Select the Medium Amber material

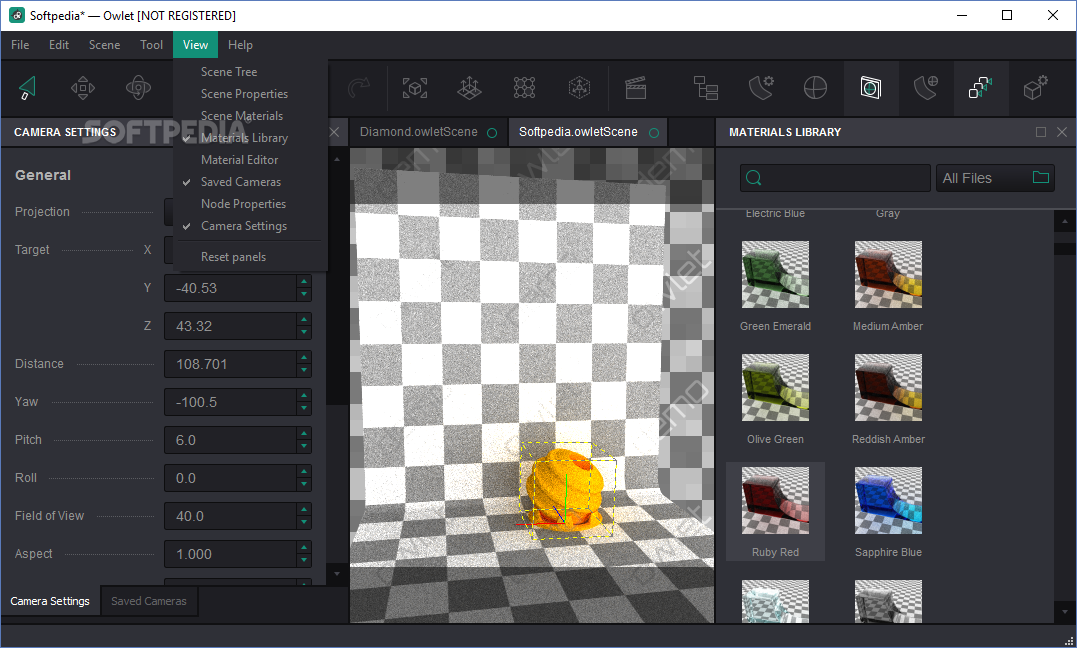click(x=888, y=287)
